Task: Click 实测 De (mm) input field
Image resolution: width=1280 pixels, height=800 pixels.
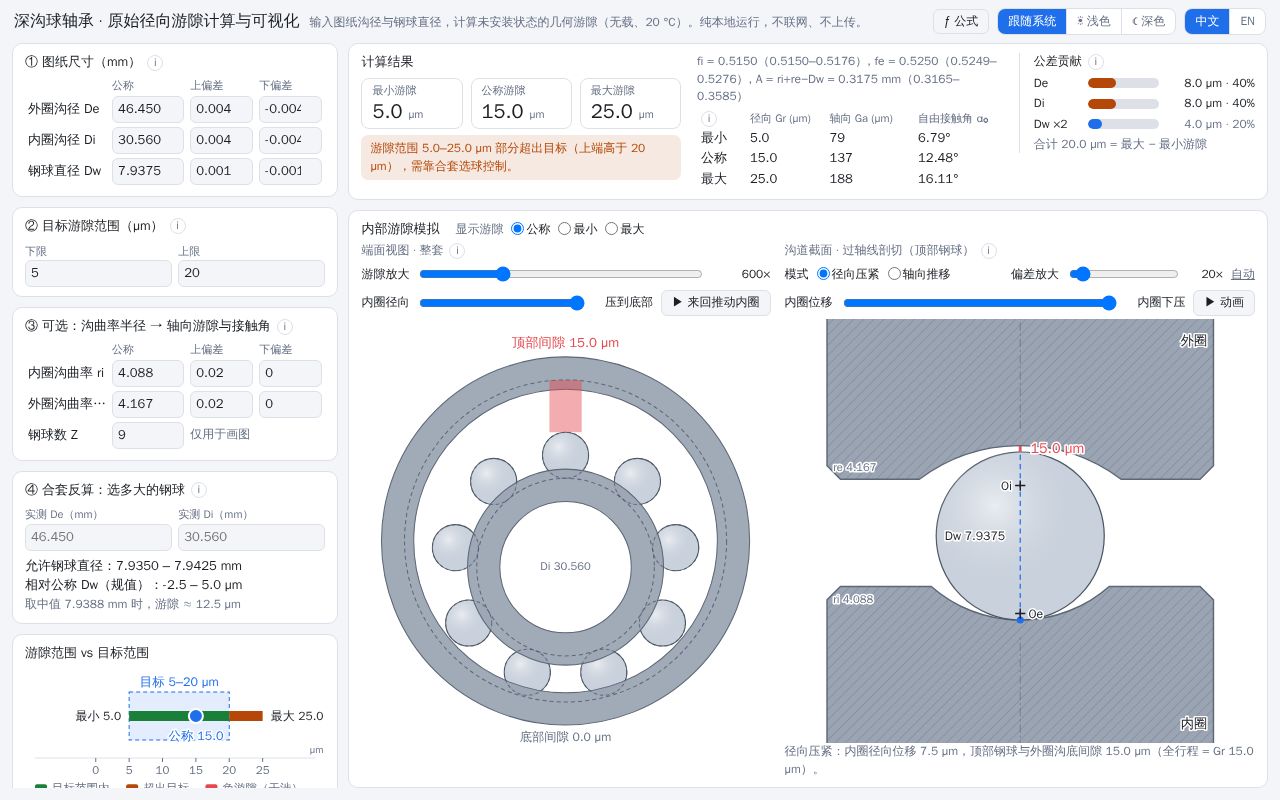Action: (98, 537)
